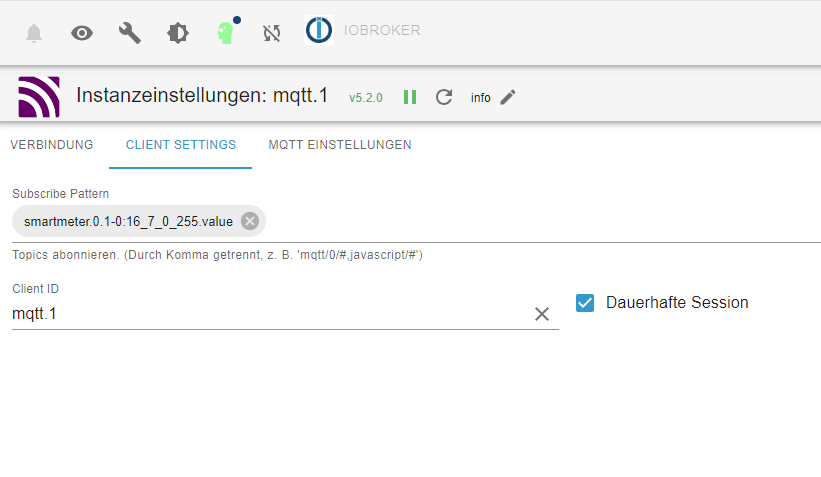Click the purple MQTT adapter icon
This screenshot has width=821, height=477.
39,97
